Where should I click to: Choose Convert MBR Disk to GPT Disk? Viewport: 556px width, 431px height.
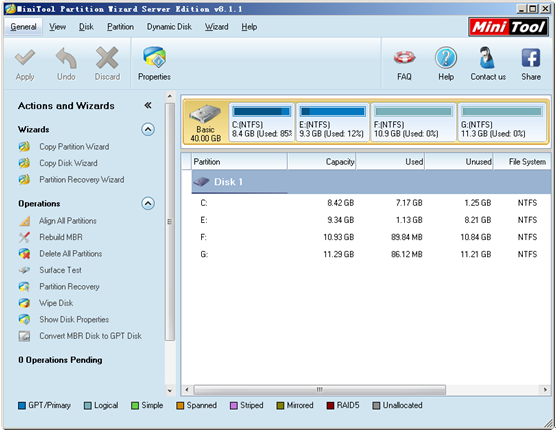(90, 336)
